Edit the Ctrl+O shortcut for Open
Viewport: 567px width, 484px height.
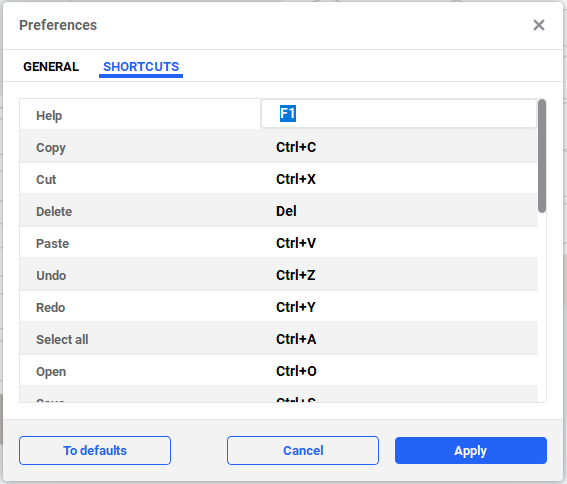(x=296, y=371)
